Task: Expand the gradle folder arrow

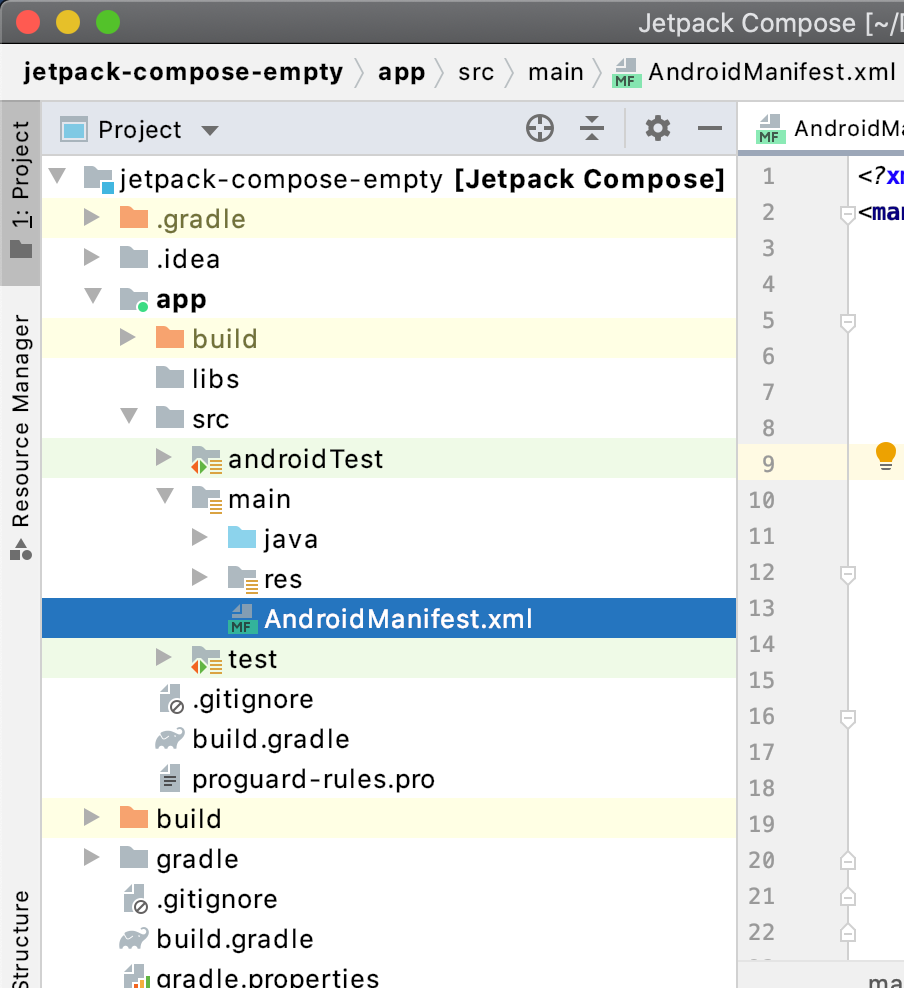Action: point(92,857)
